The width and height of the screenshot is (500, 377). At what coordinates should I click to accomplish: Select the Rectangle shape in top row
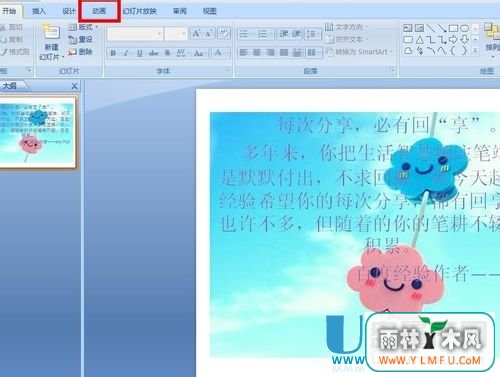[x=453, y=28]
